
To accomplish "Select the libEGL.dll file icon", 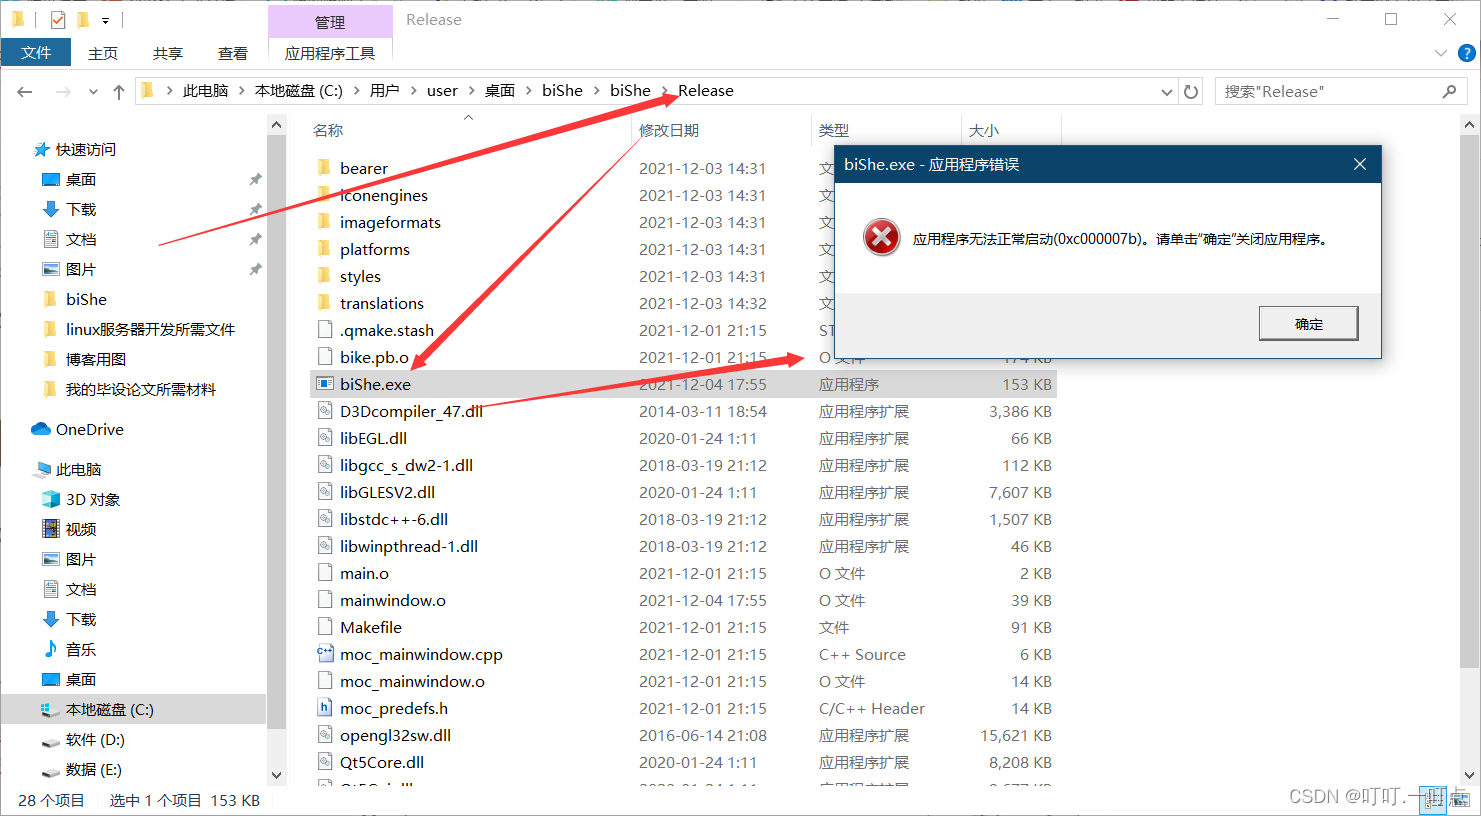I will (x=324, y=438).
